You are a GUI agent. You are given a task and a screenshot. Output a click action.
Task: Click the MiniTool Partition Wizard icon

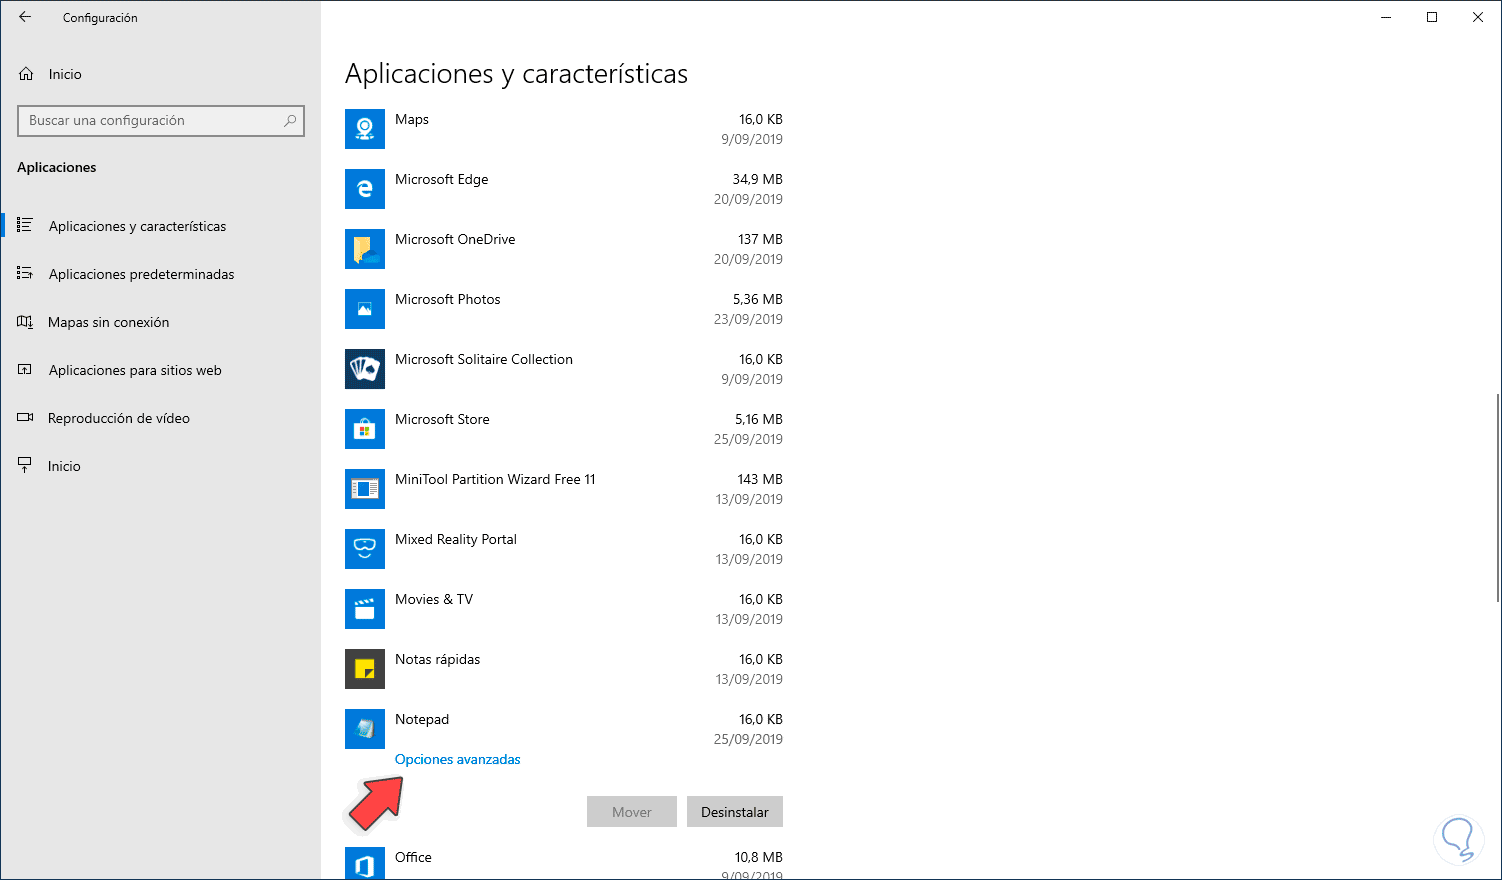(365, 489)
